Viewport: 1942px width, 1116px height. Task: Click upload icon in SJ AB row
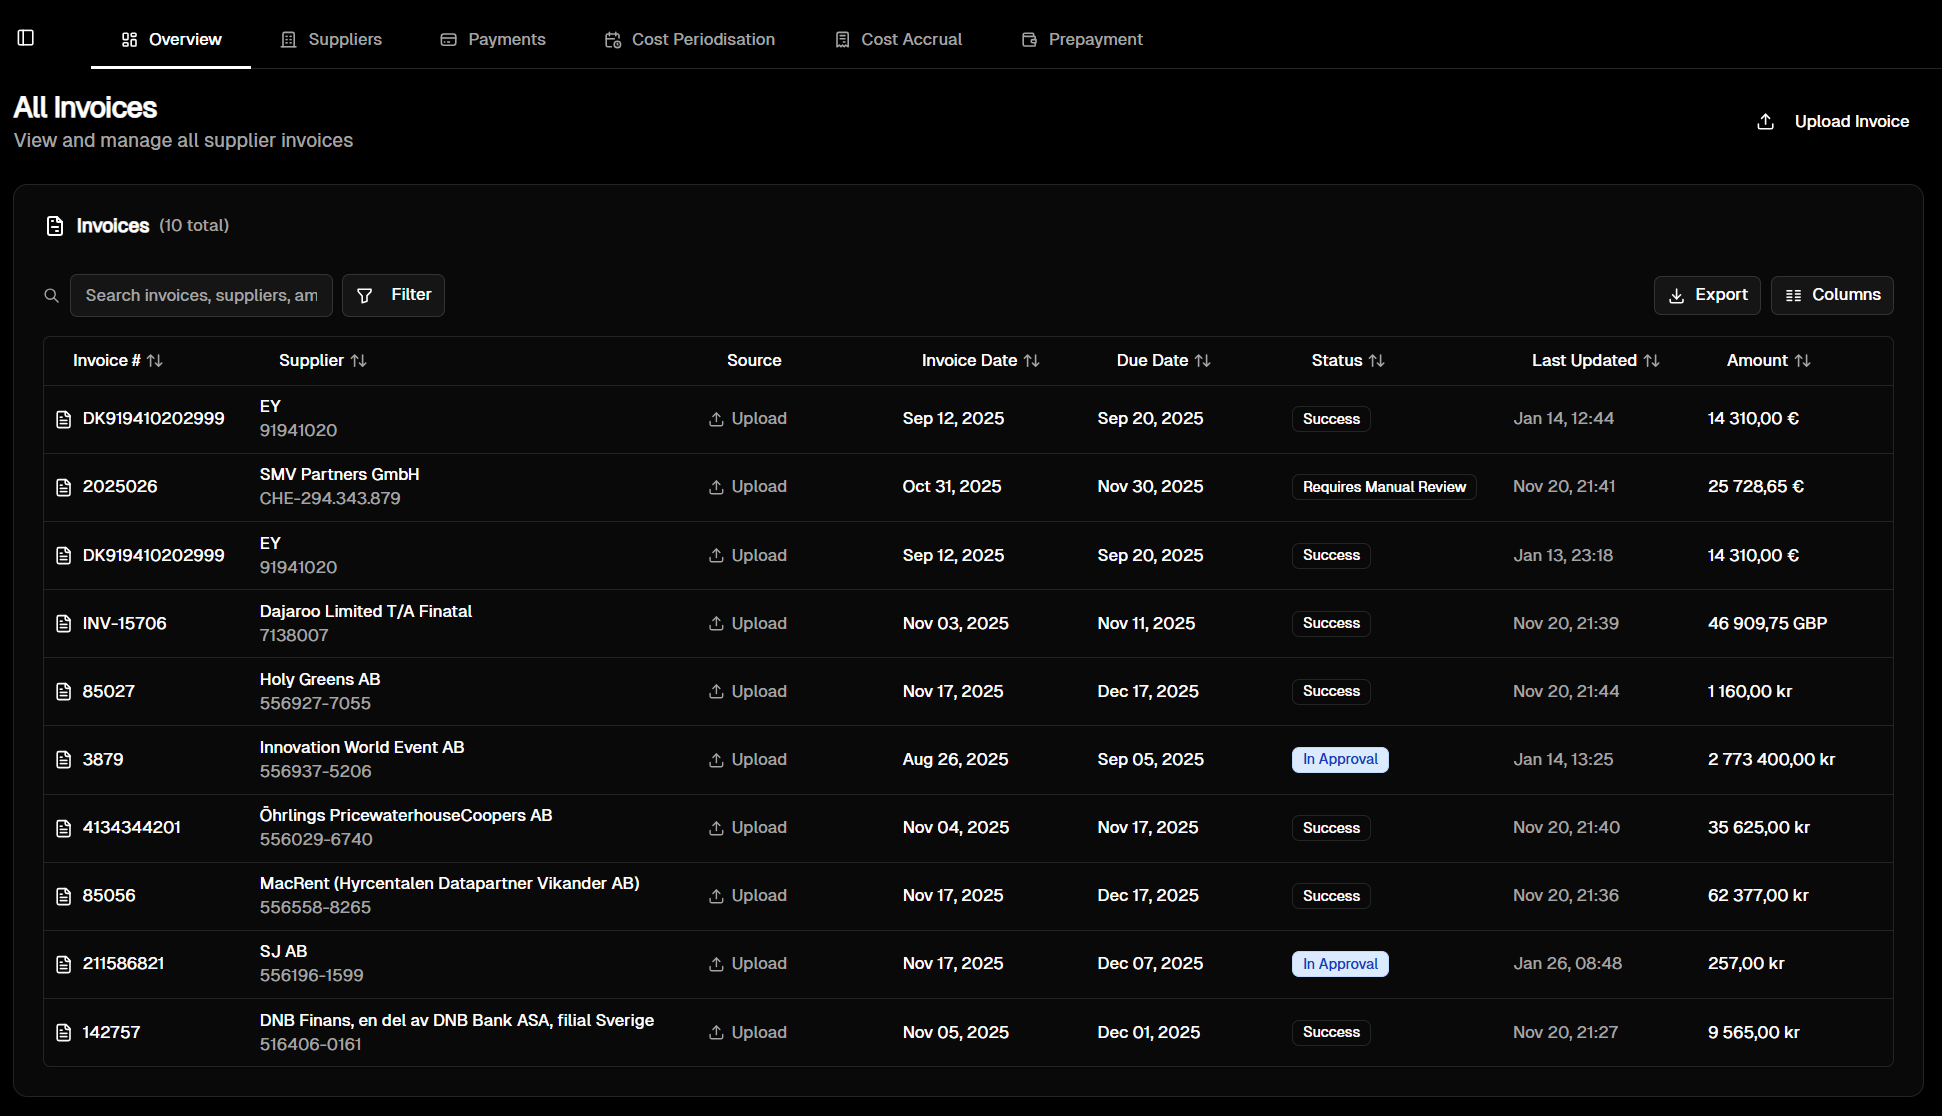click(x=716, y=964)
